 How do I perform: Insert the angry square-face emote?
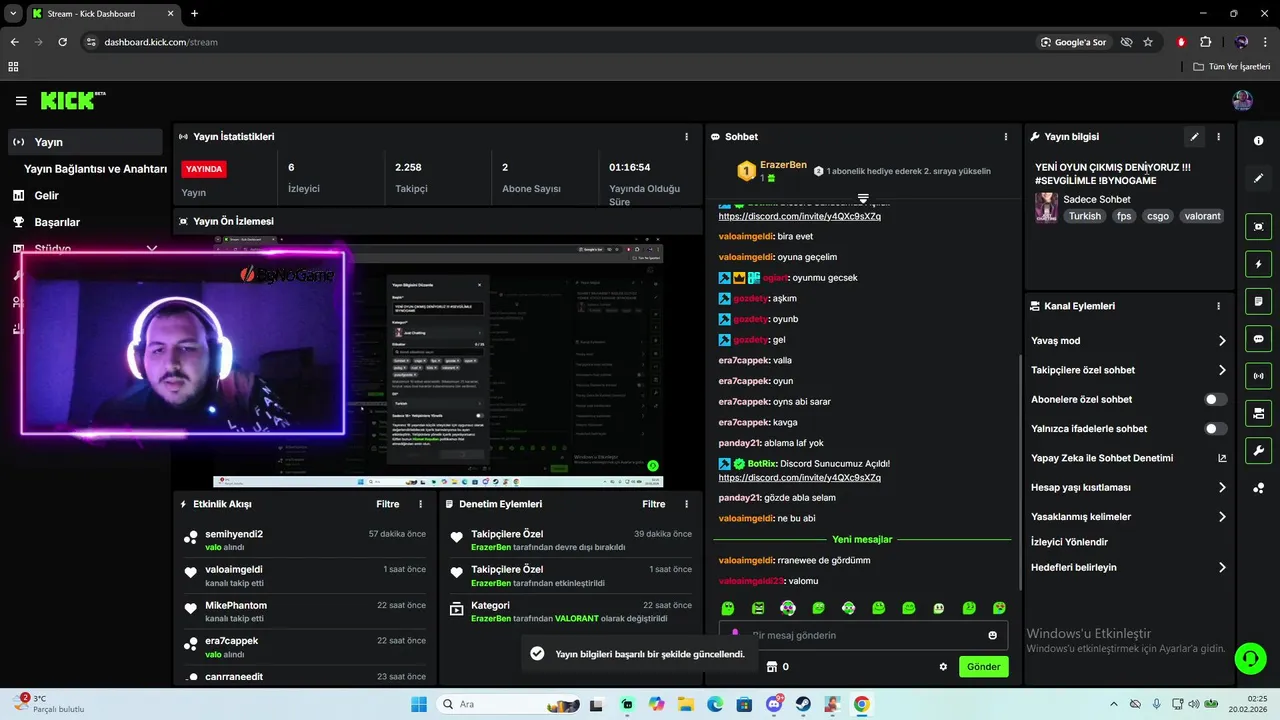point(758,608)
